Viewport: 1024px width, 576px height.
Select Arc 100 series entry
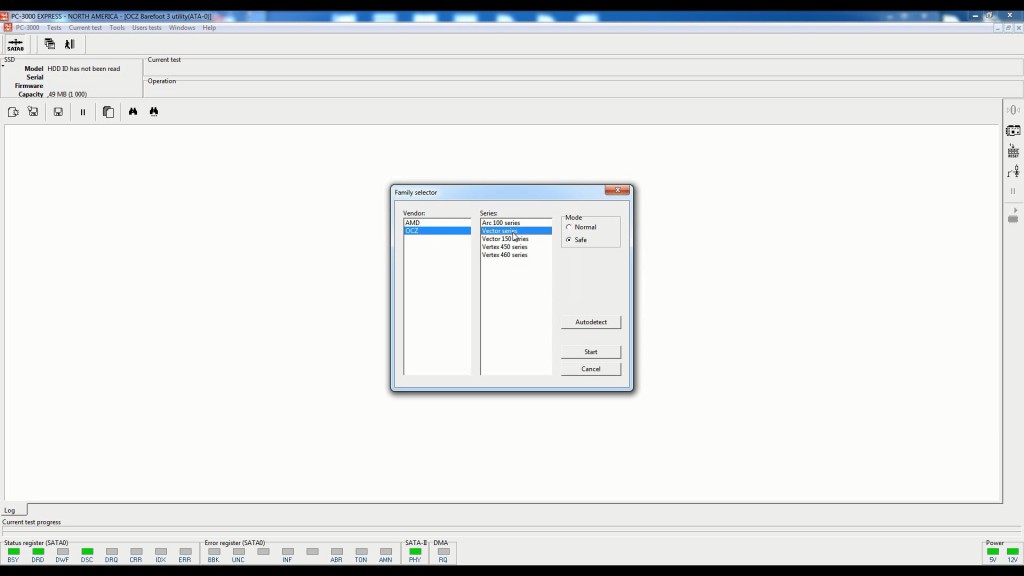(505, 221)
